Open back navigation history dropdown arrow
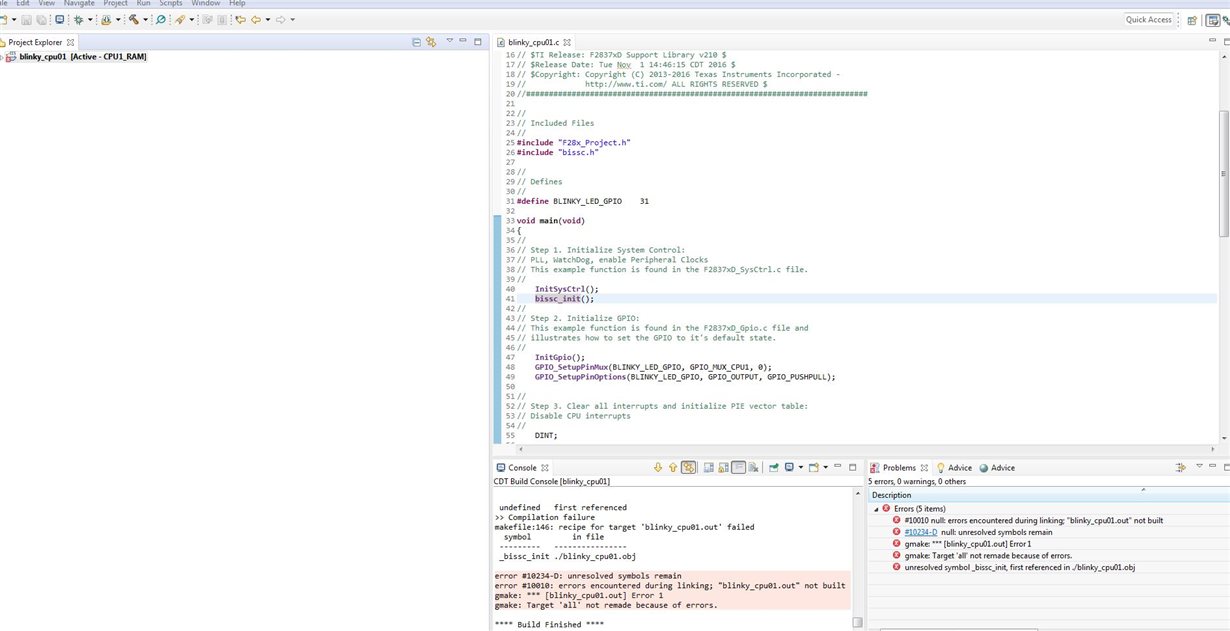Screen dimensions: 1230x631 point(268,20)
